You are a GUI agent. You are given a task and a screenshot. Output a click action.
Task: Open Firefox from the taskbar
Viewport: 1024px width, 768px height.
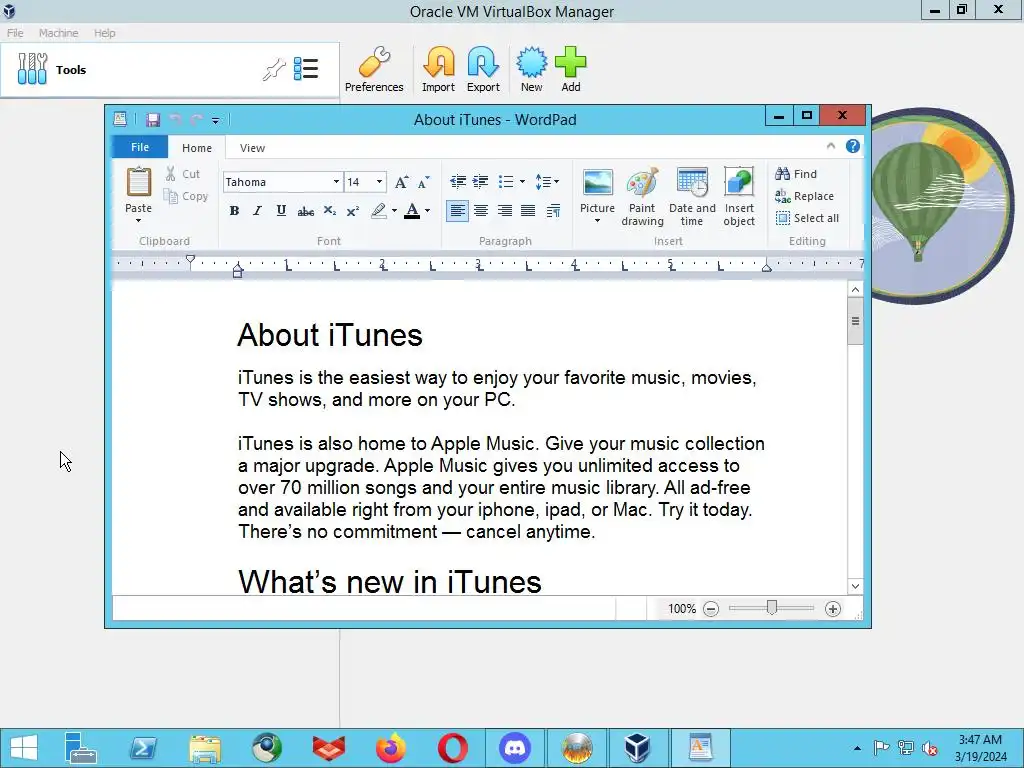391,748
